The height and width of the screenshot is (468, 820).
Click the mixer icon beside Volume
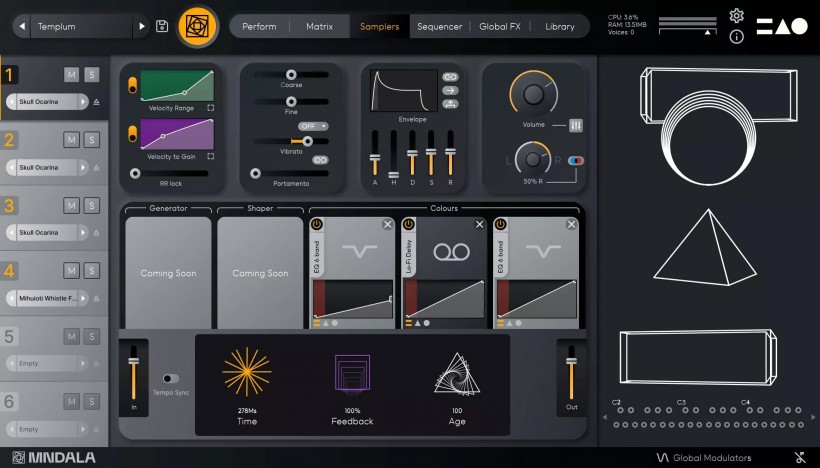click(x=576, y=125)
